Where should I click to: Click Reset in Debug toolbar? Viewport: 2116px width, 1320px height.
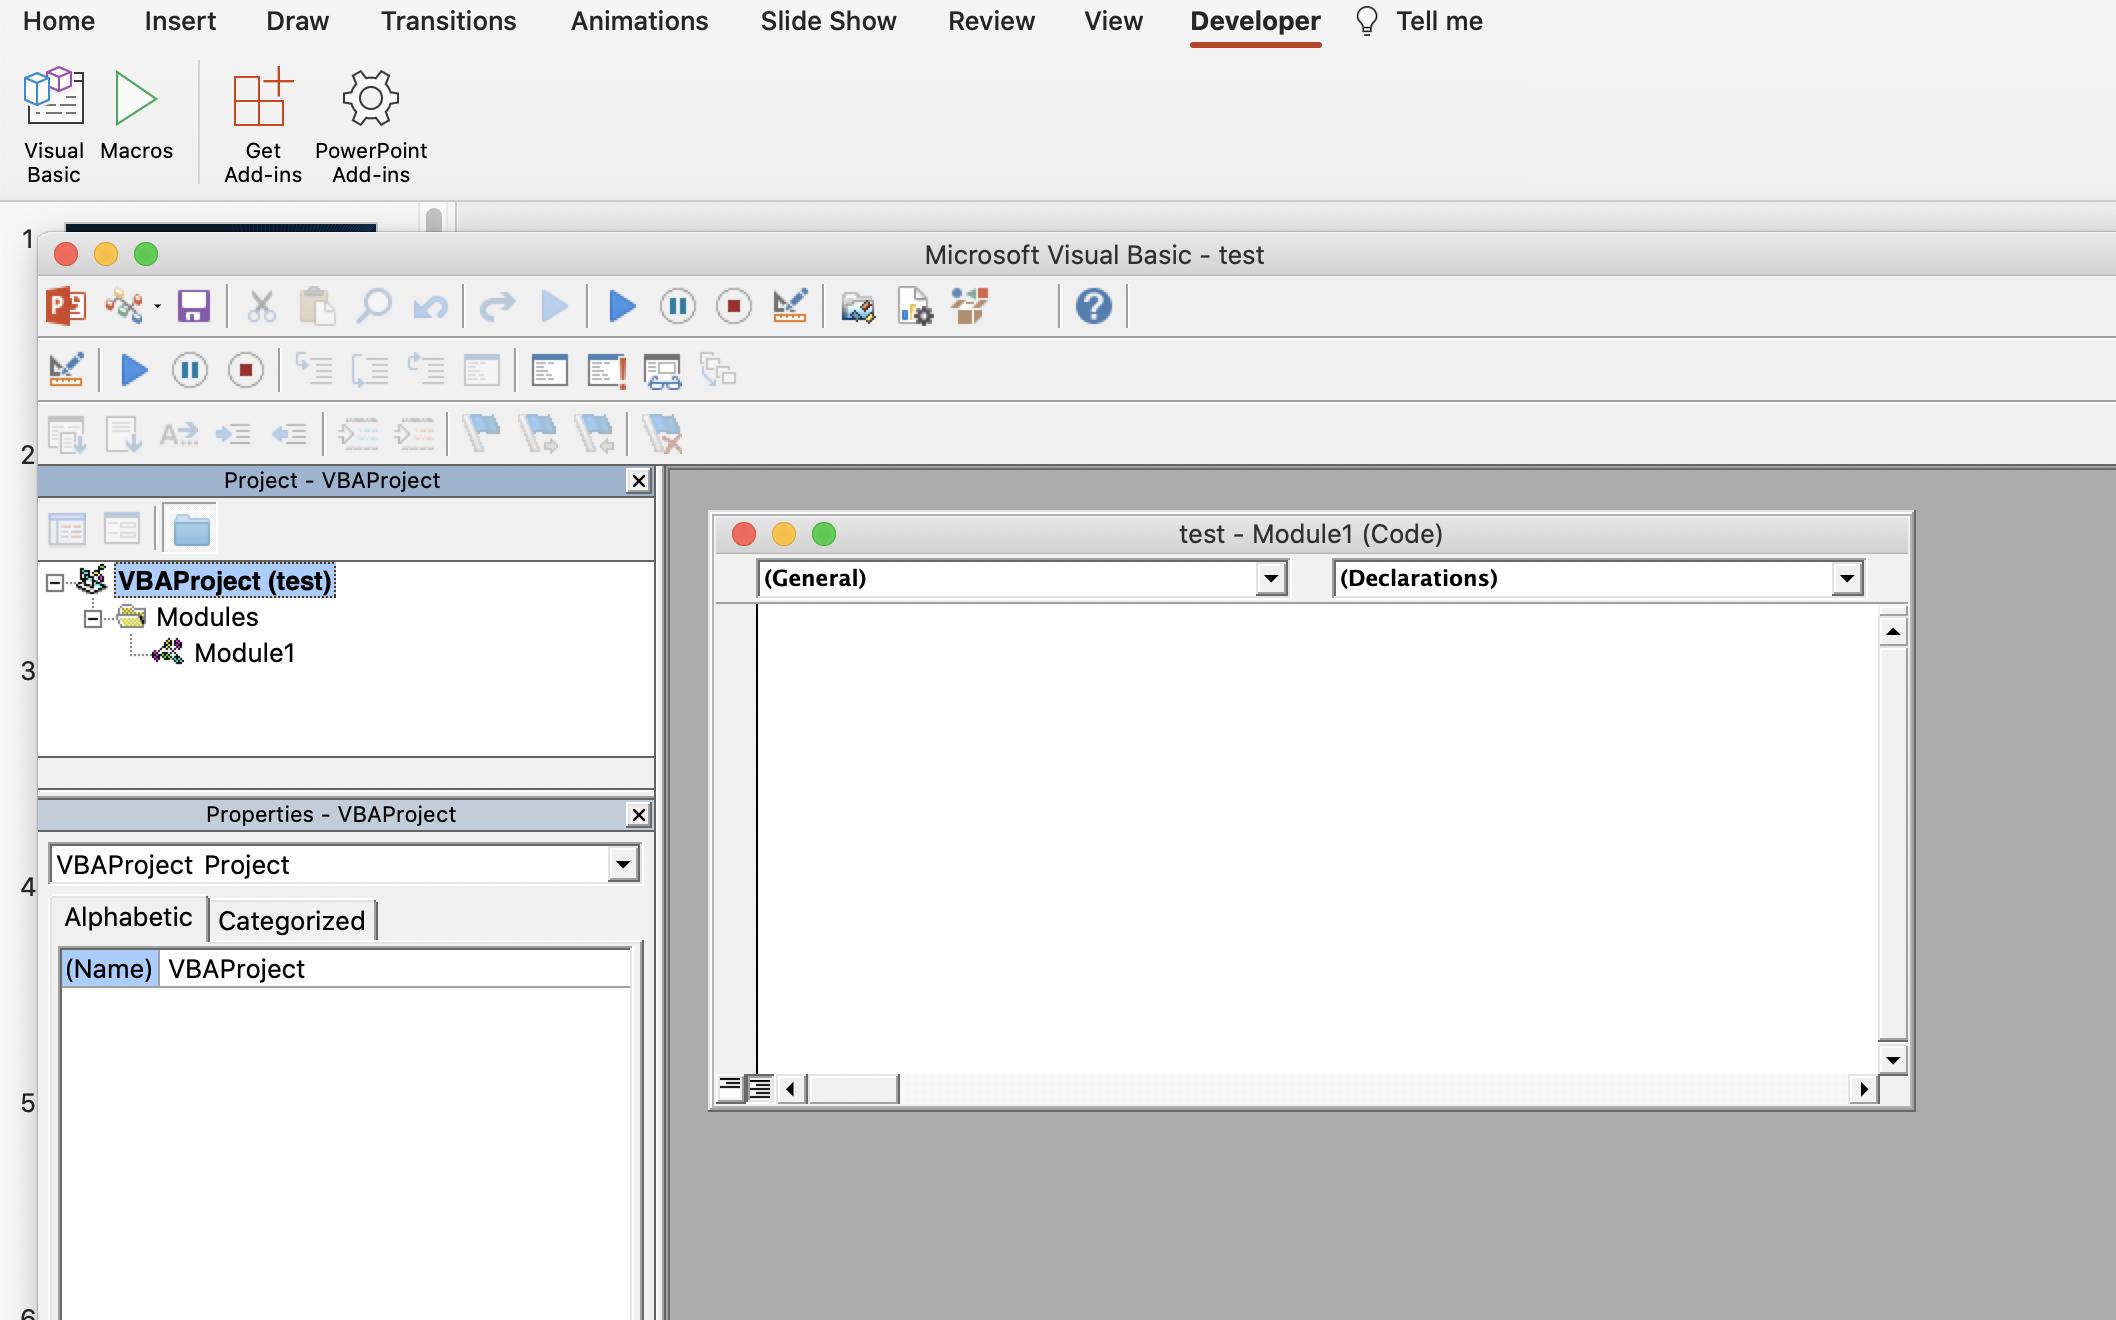246,371
